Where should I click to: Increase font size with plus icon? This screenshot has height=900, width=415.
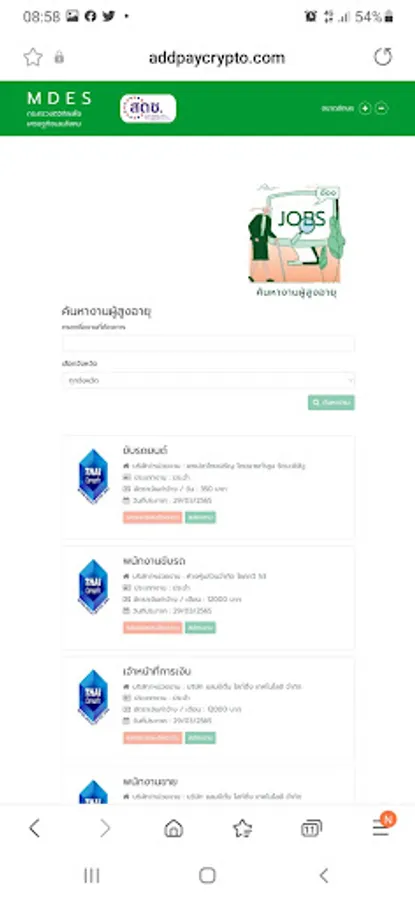tap(364, 108)
